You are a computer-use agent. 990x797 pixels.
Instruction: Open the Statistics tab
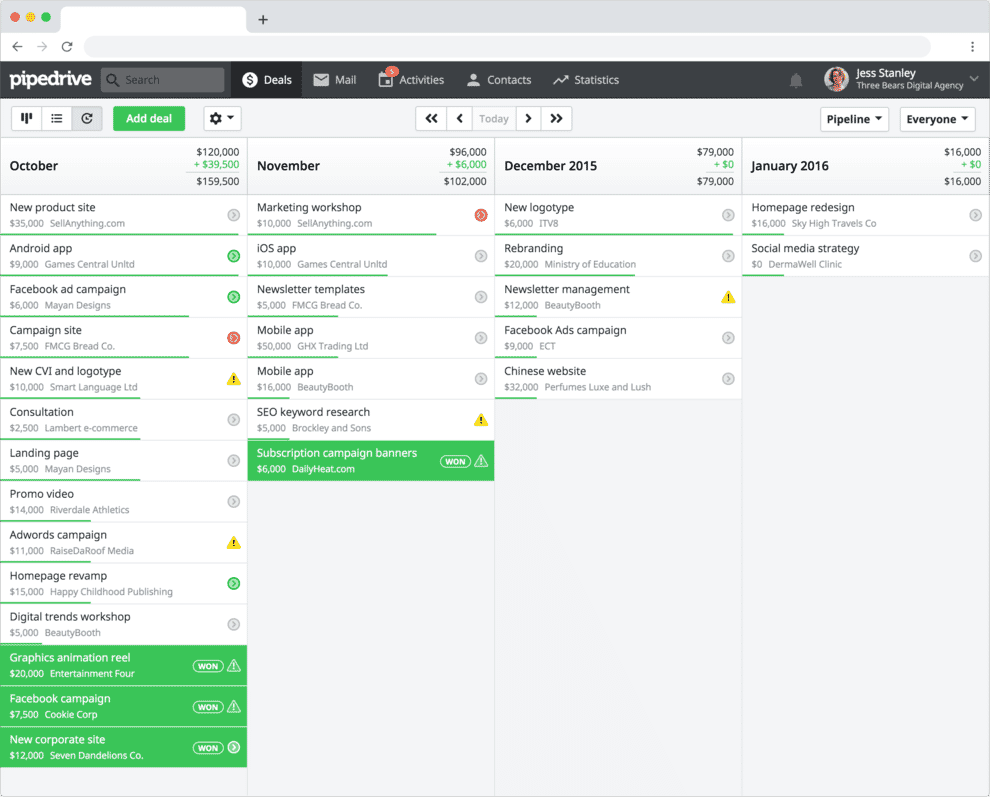(x=586, y=80)
